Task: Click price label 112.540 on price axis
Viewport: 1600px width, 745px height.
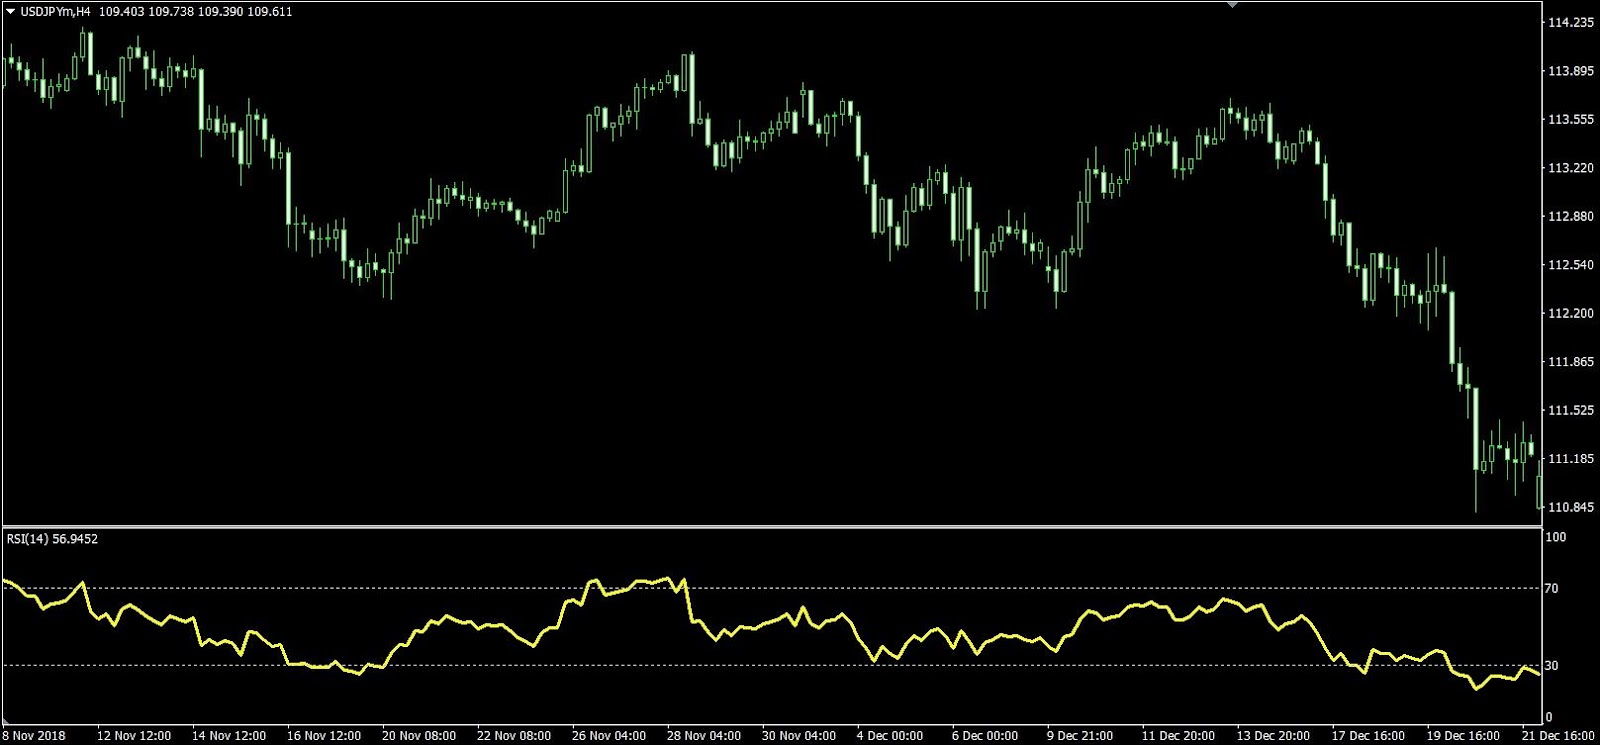Action: tap(1571, 265)
